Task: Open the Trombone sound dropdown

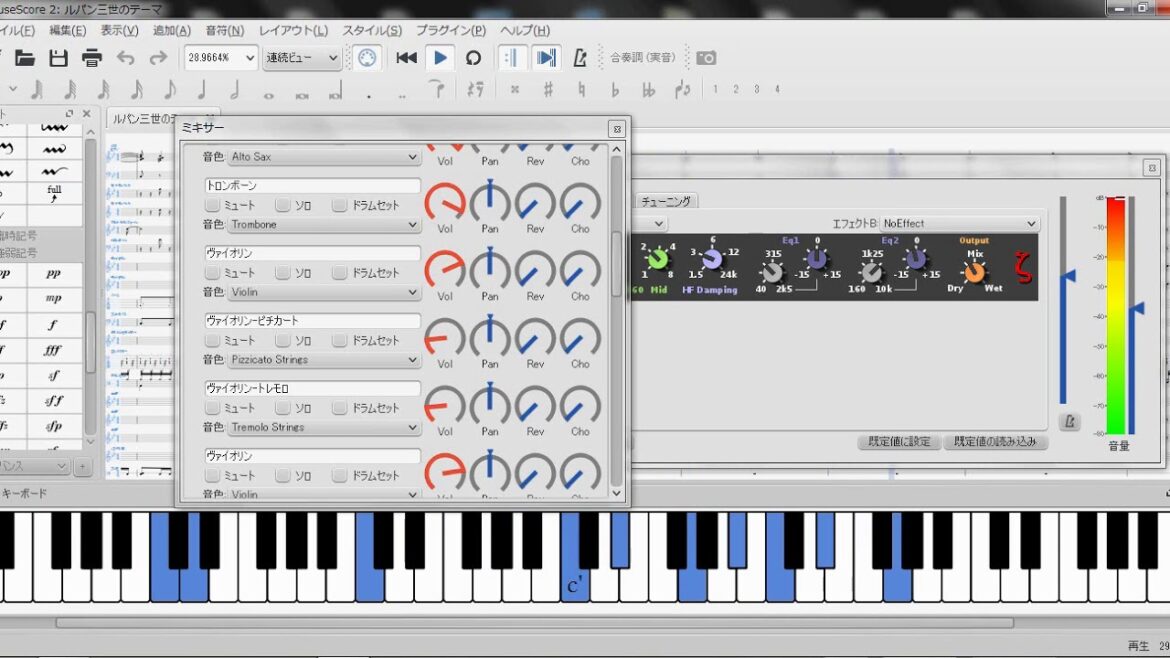Action: (x=324, y=224)
